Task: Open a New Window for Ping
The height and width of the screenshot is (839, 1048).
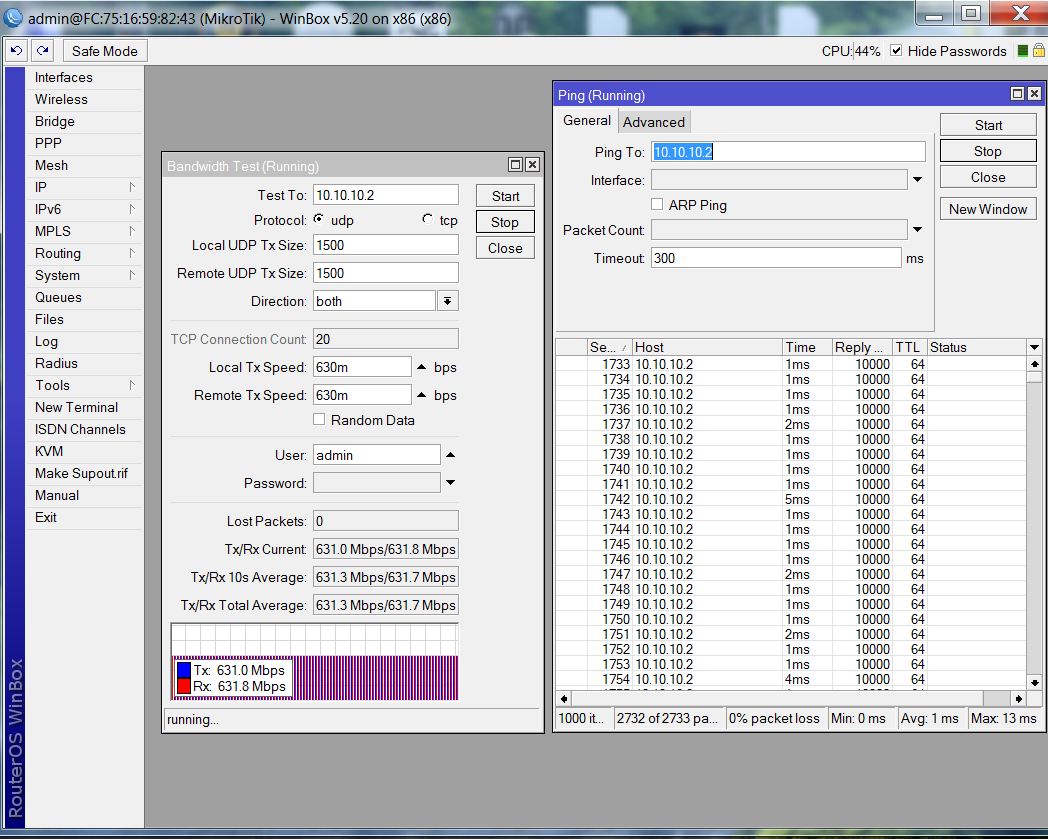Action: [988, 209]
